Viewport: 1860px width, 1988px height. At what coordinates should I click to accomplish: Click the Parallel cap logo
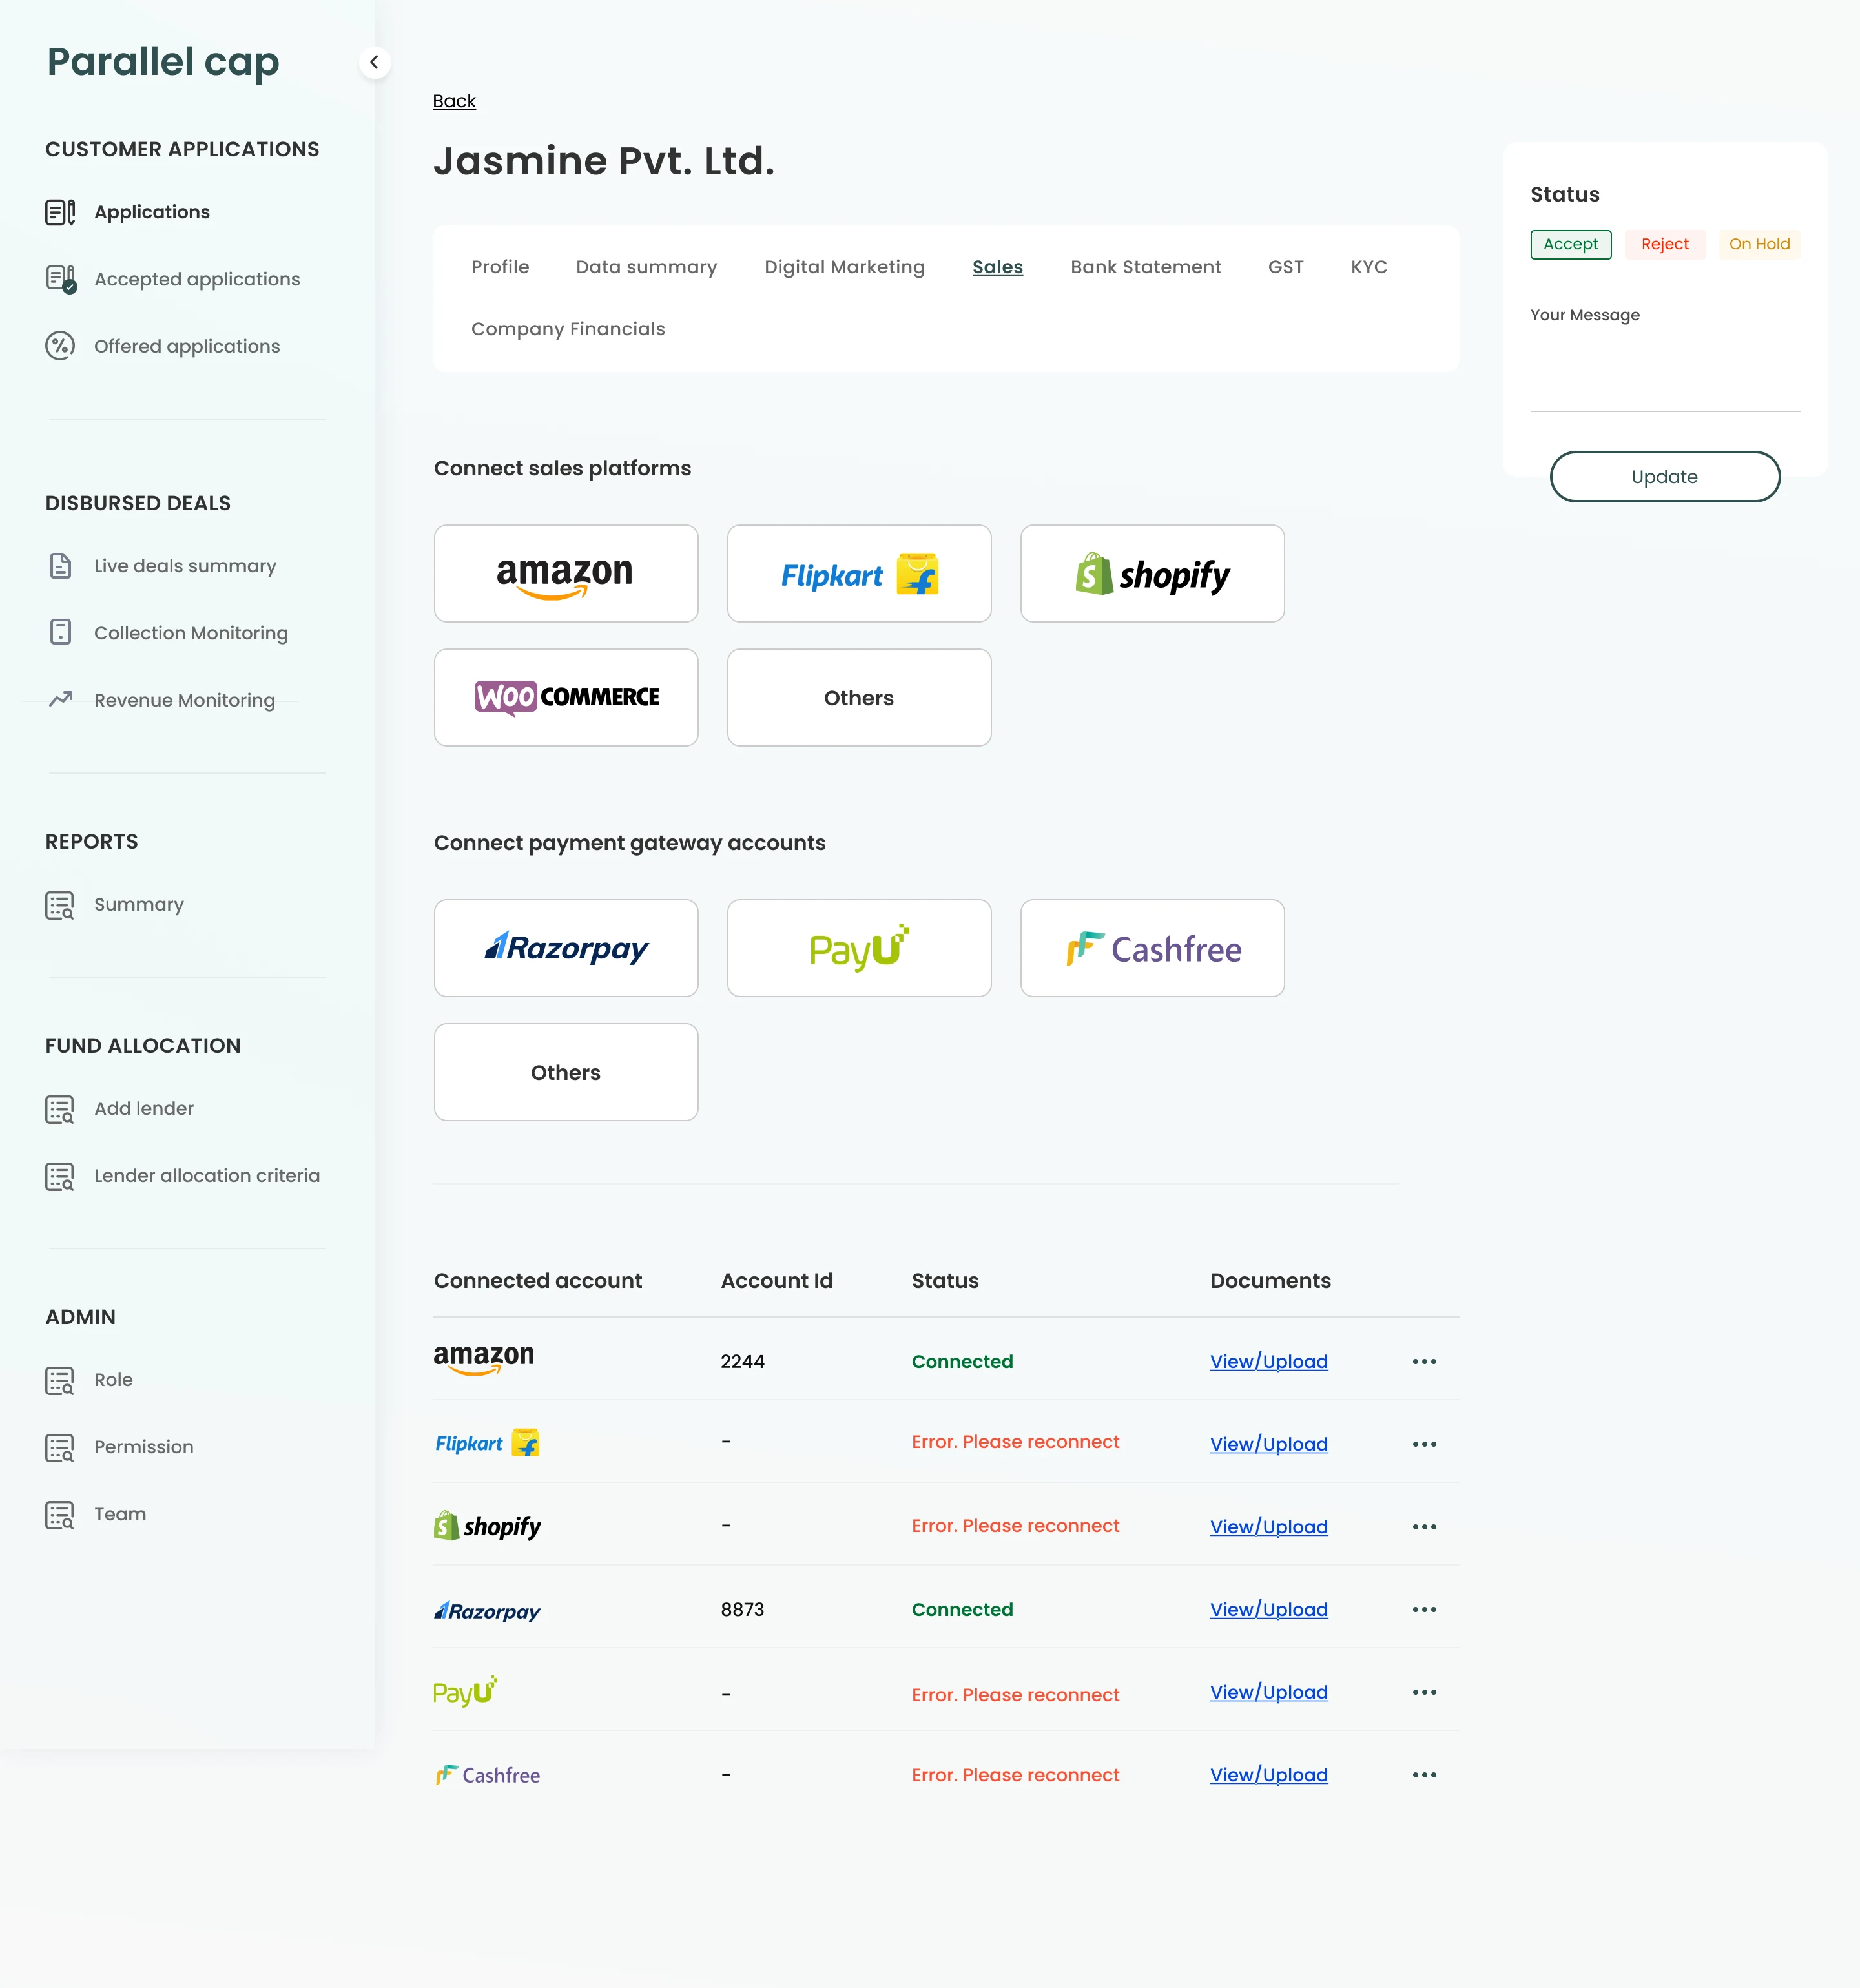[163, 62]
